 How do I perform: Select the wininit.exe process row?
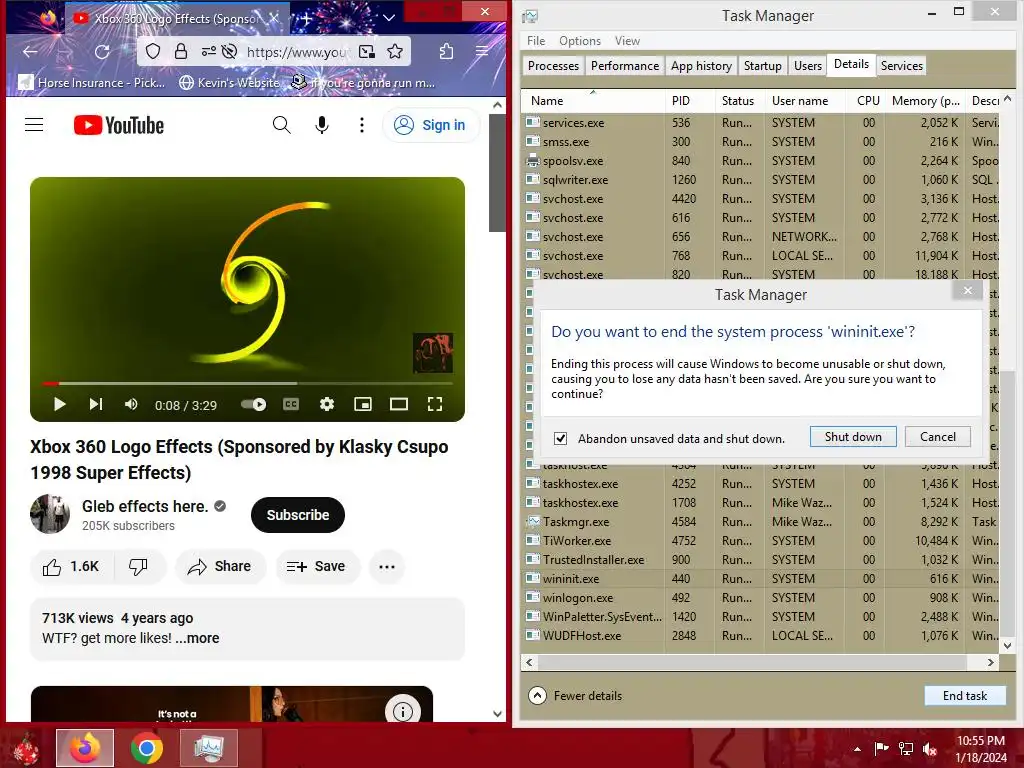[x=762, y=579]
